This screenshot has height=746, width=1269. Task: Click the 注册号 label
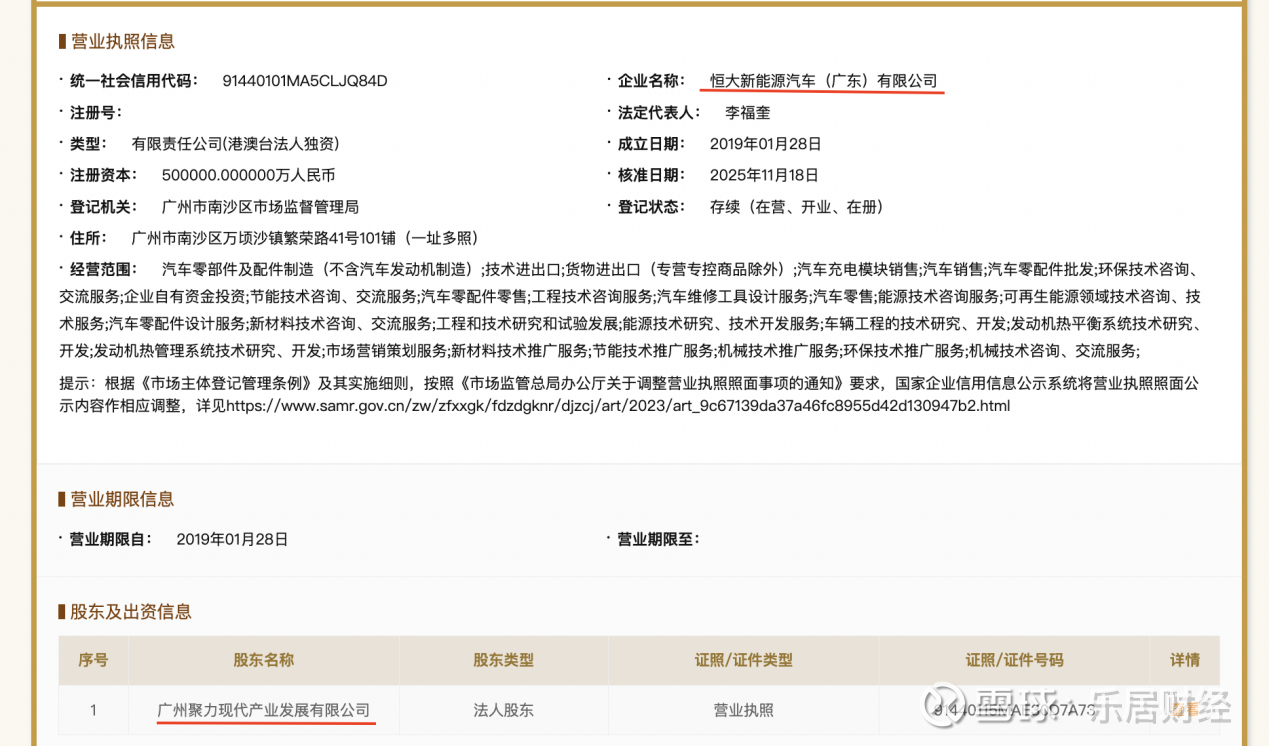96,113
